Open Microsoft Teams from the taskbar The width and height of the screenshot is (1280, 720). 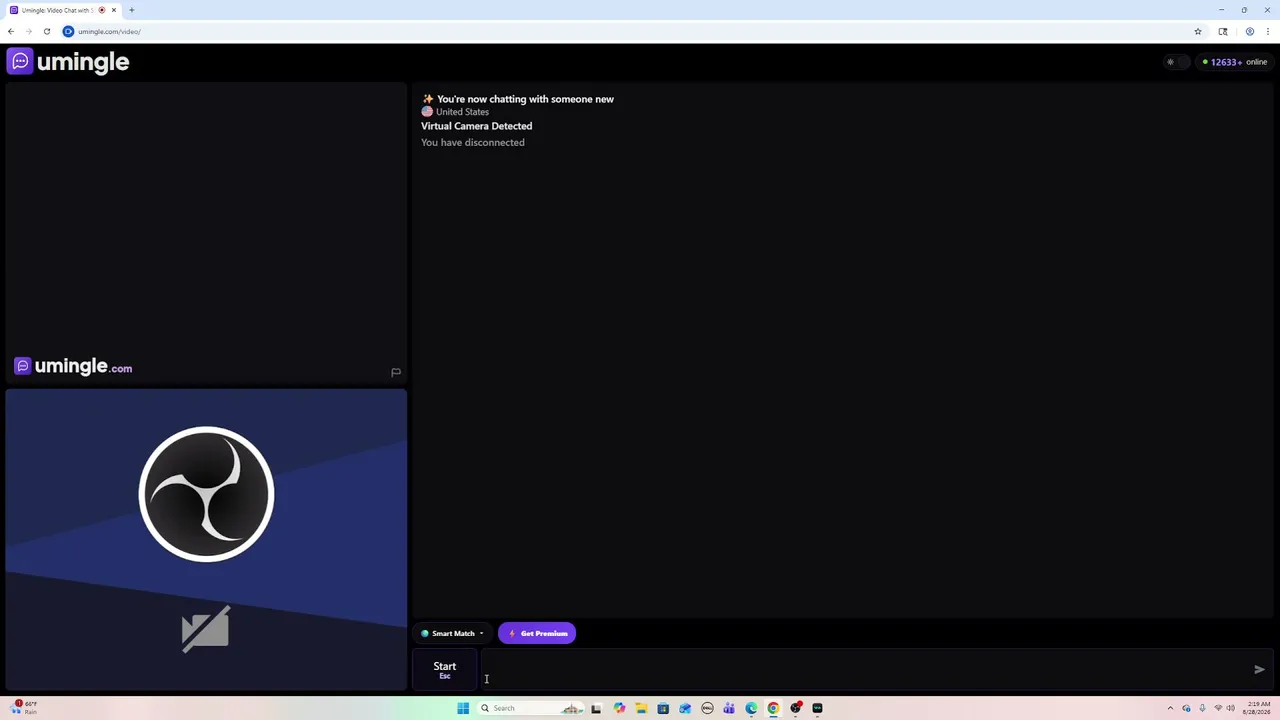(729, 708)
